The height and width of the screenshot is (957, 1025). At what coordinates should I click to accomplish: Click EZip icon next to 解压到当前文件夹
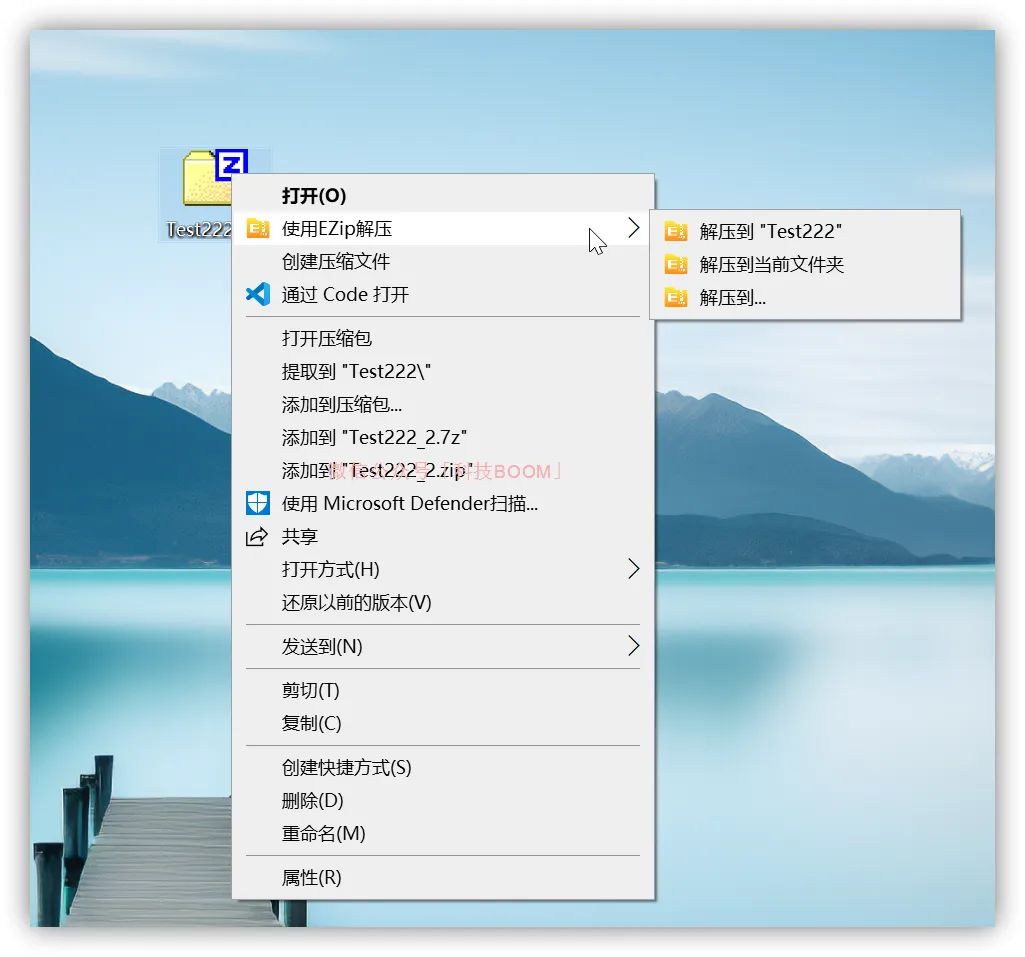point(676,264)
